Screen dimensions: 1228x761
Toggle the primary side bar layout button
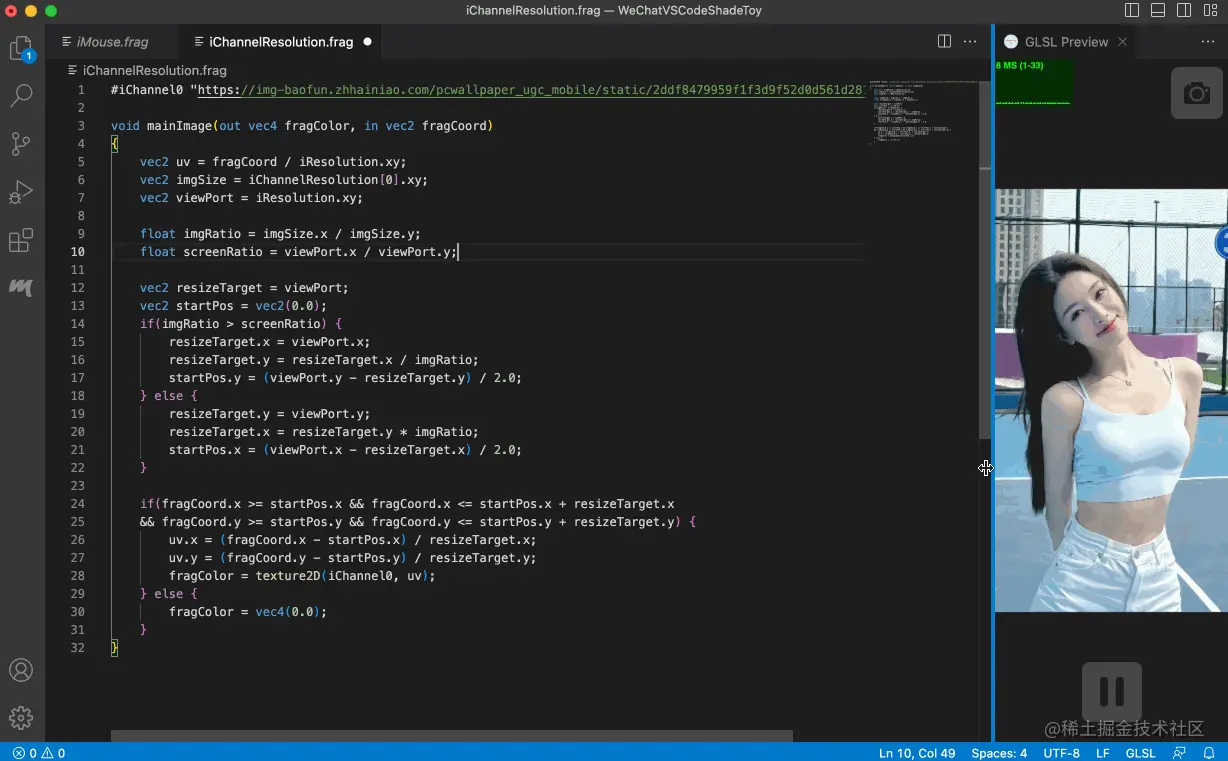(1132, 10)
